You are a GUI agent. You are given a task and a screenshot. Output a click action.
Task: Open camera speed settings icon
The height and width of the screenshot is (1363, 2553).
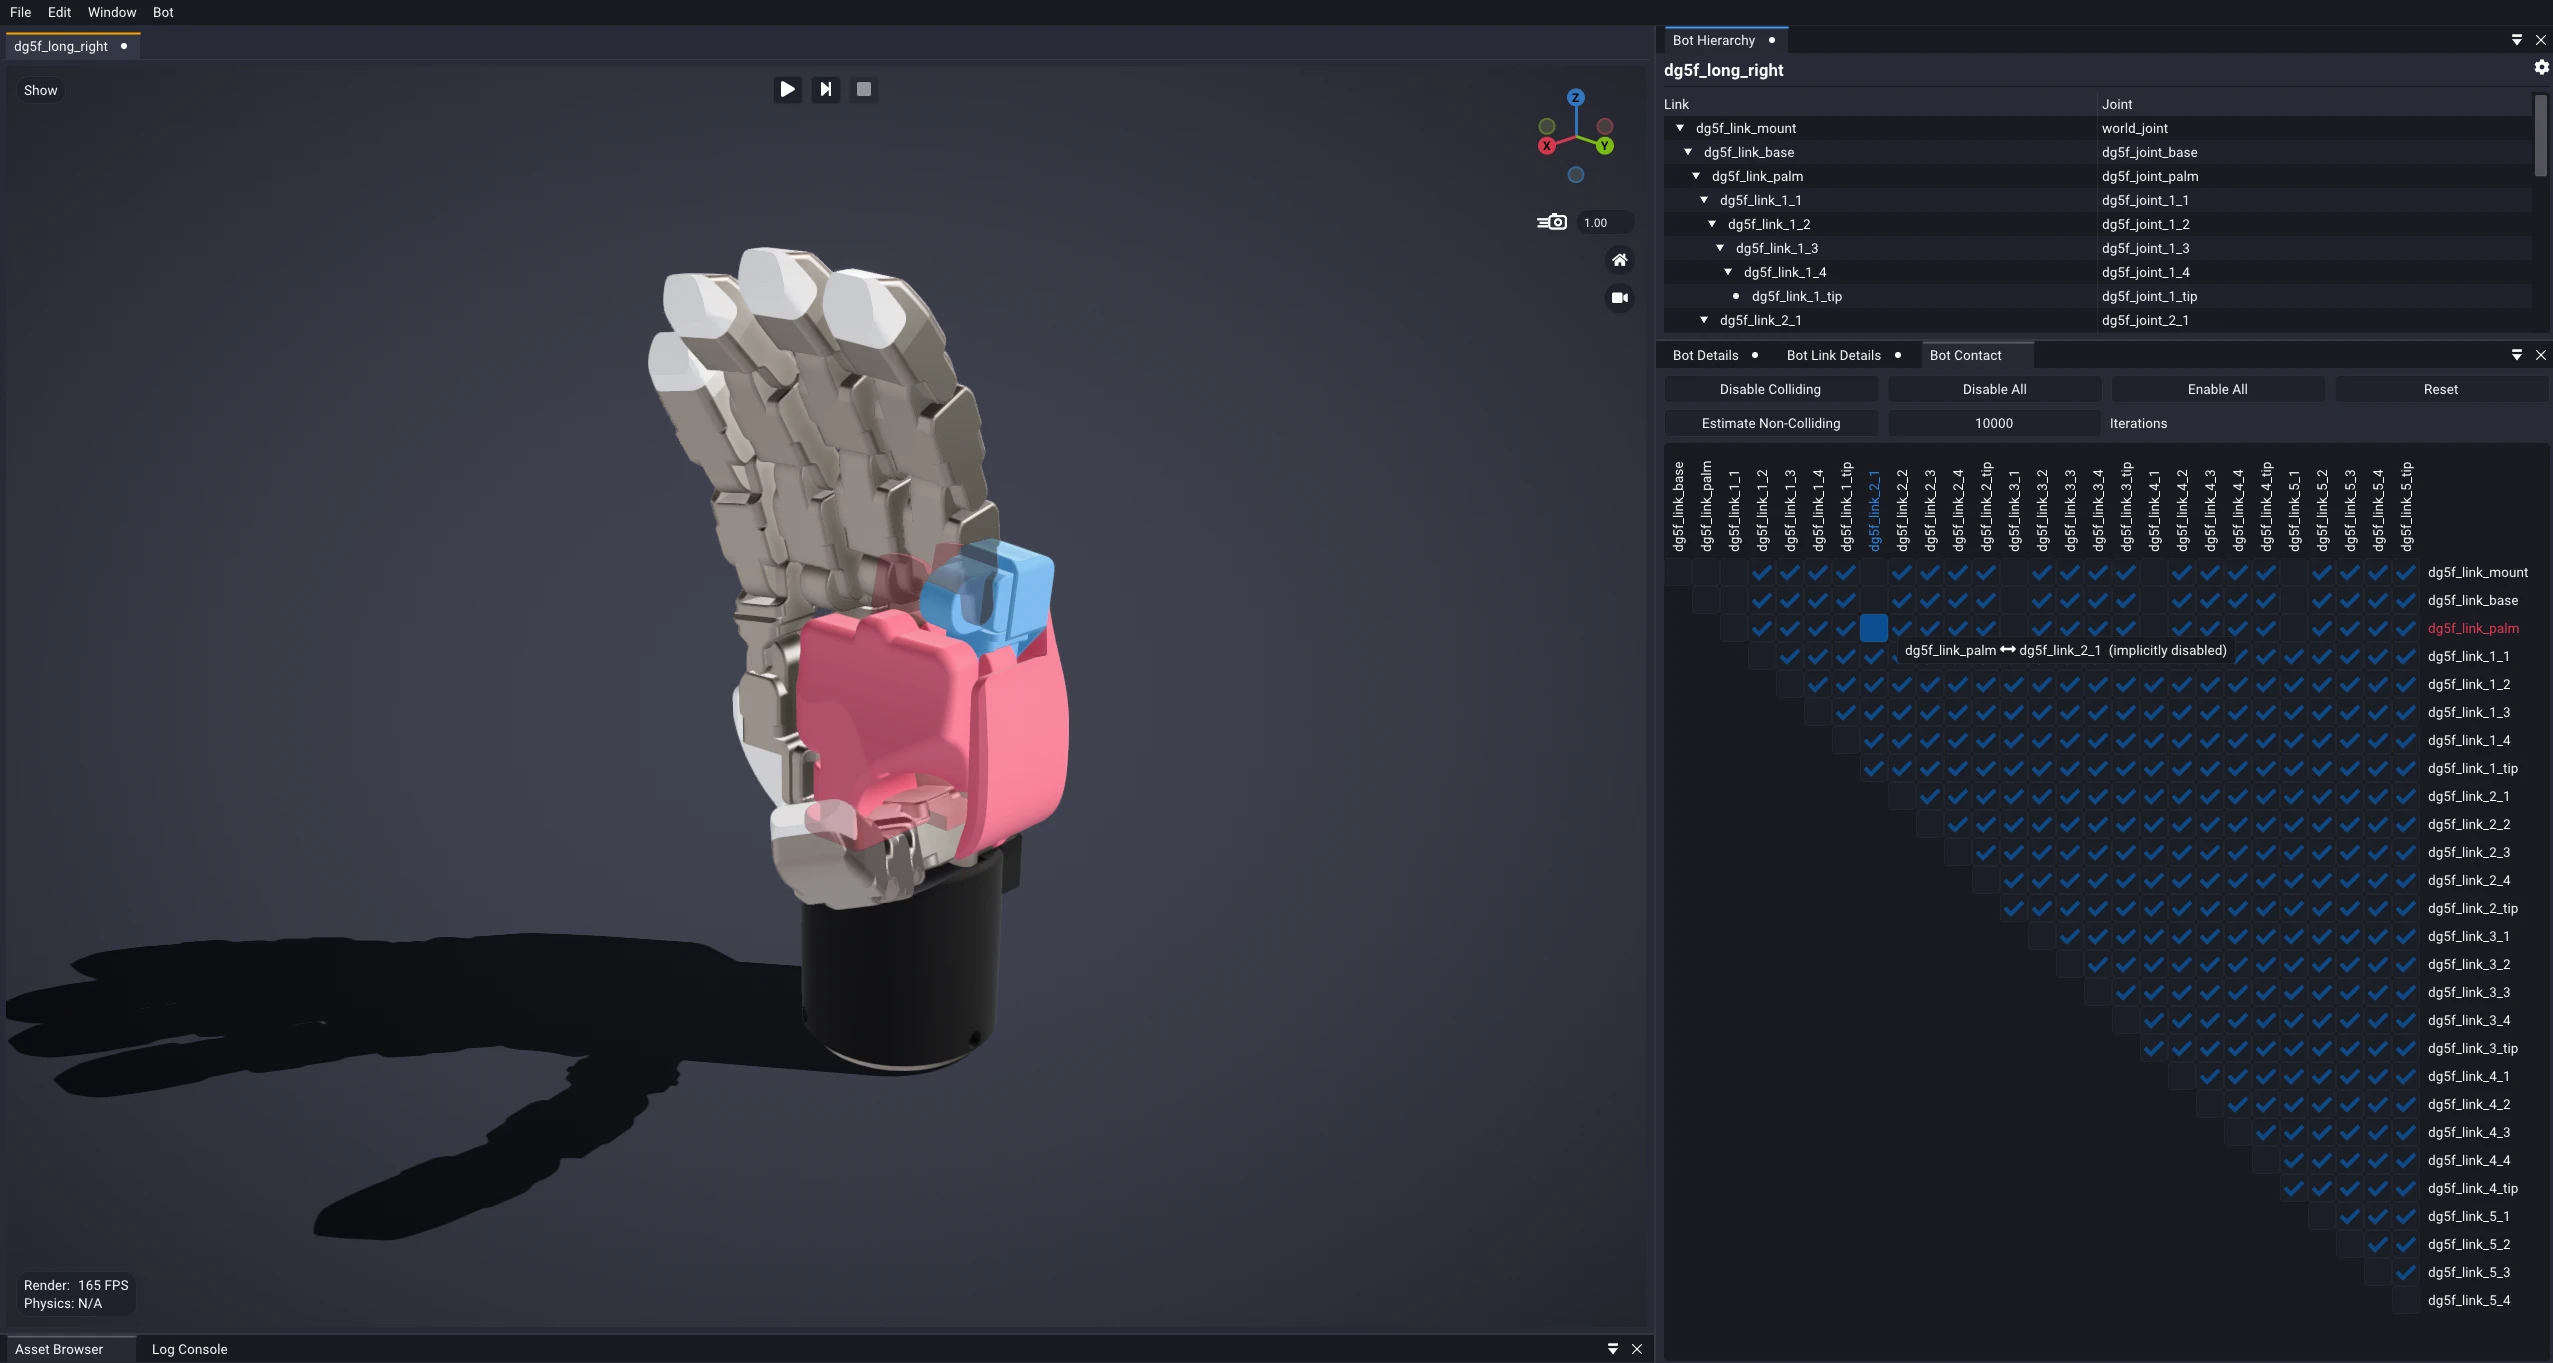click(x=1552, y=222)
